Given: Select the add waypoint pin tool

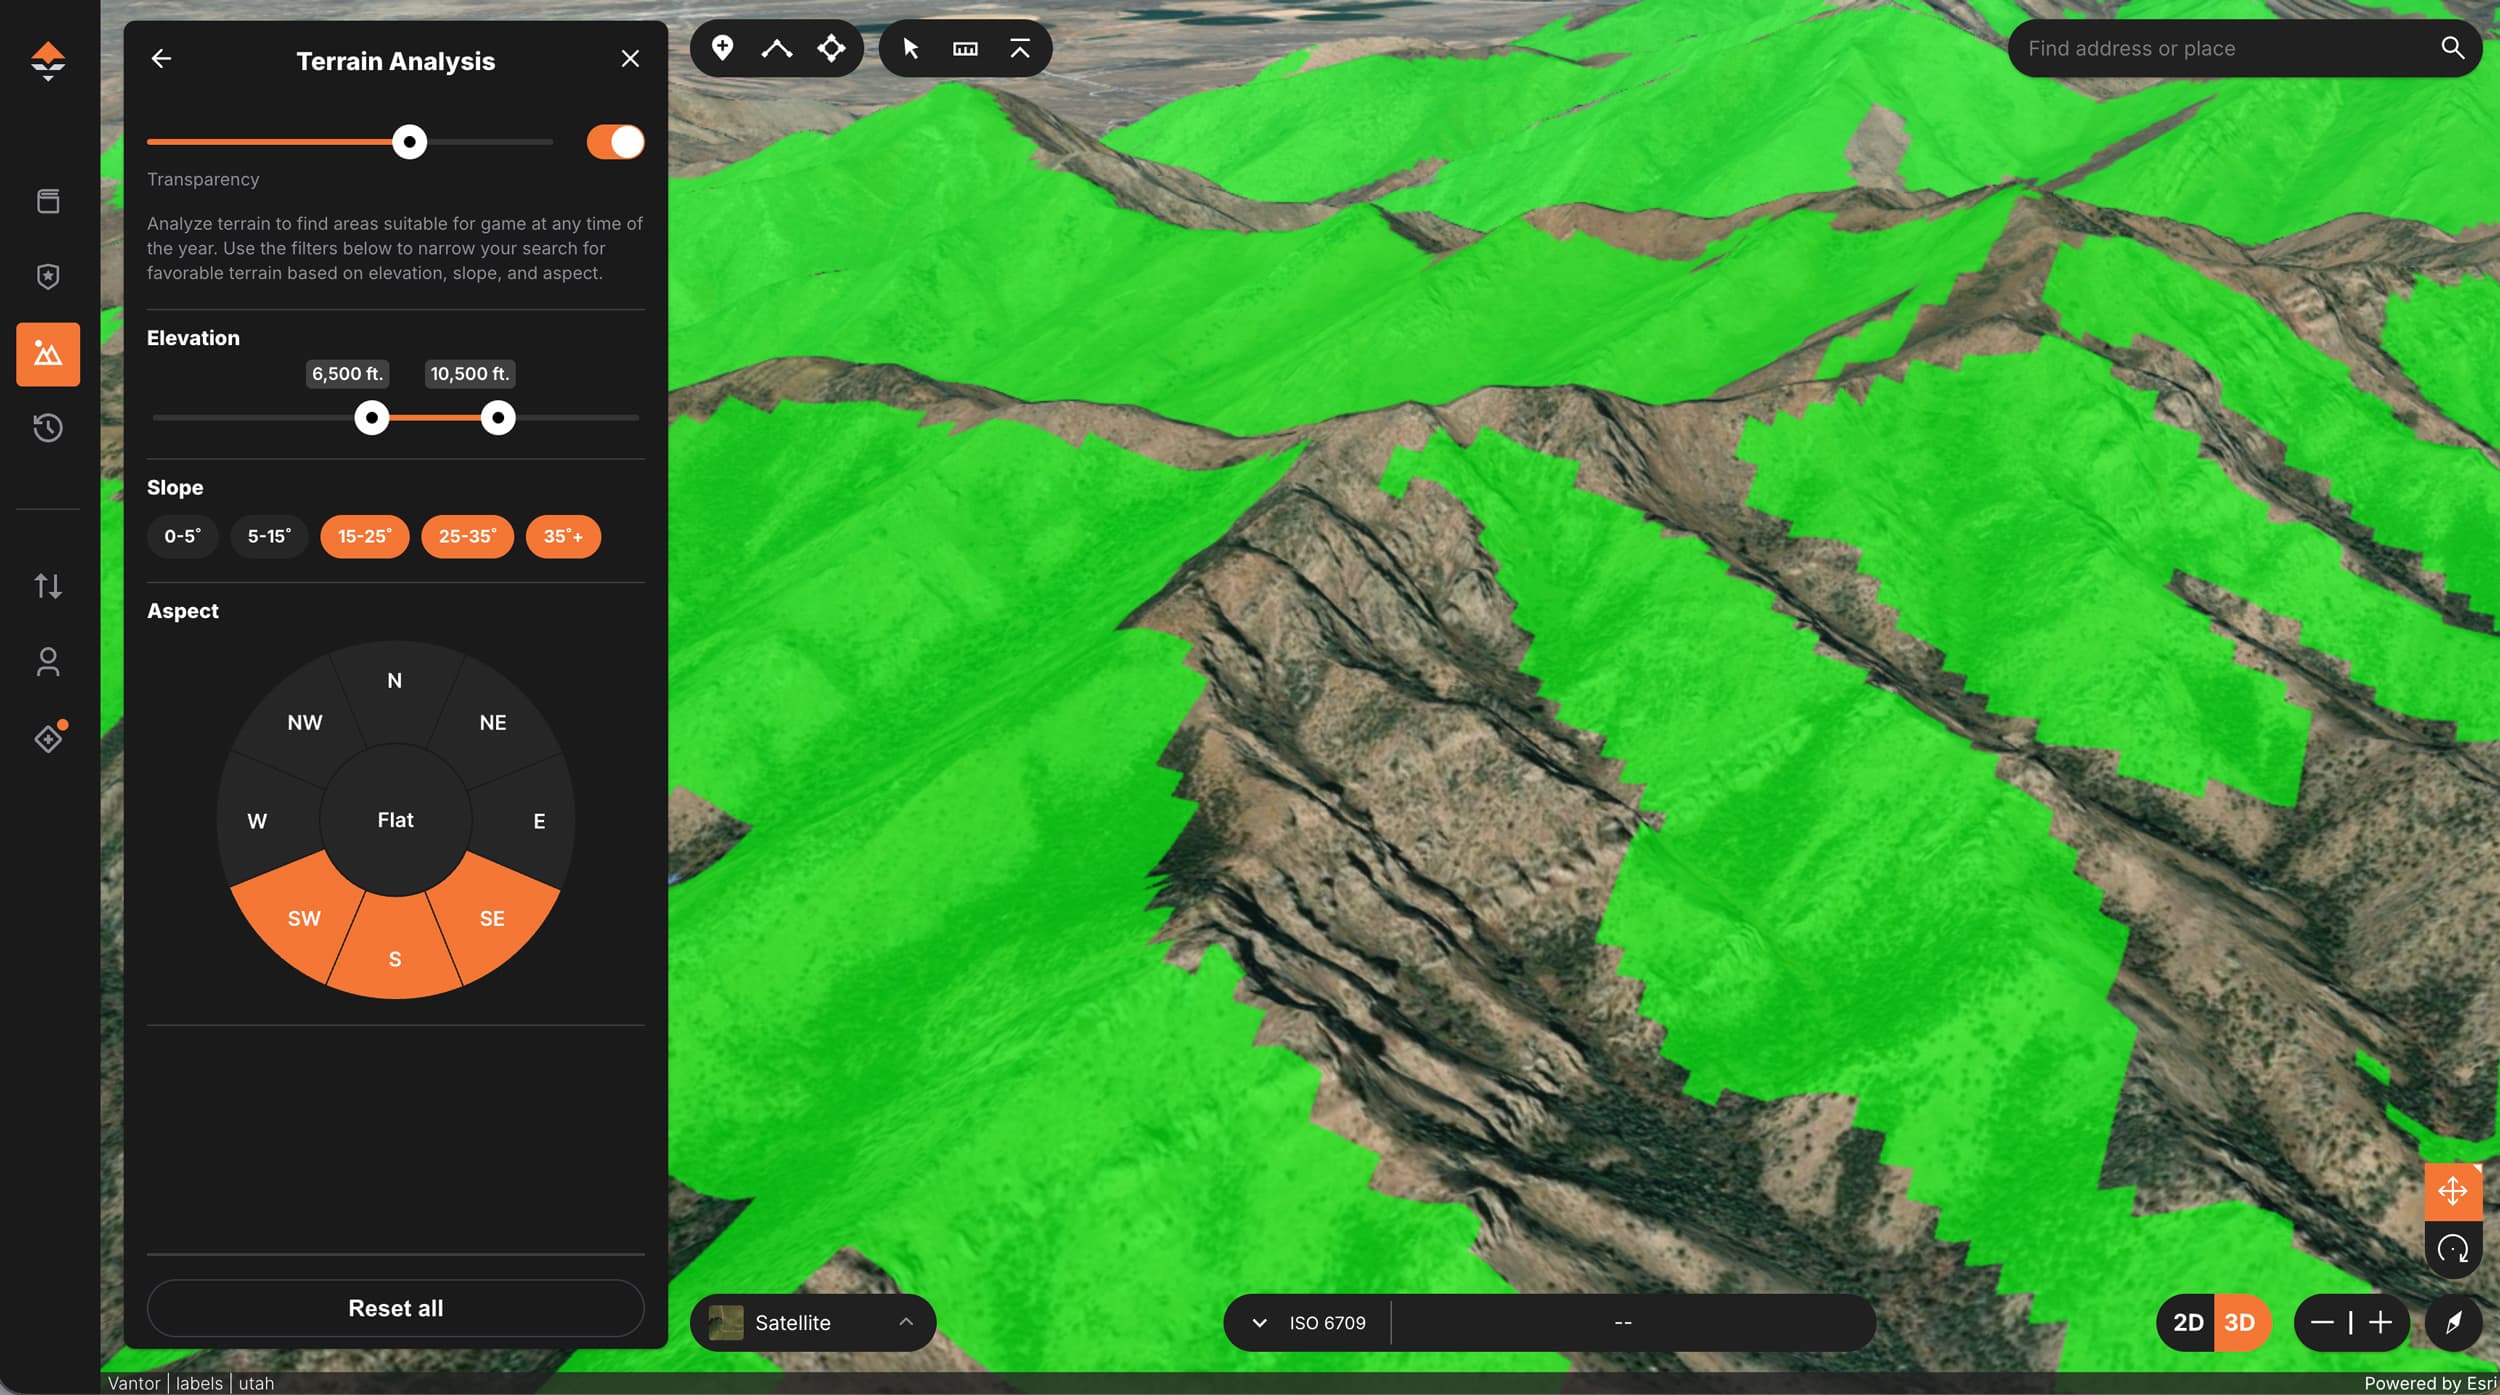Looking at the screenshot, I should pyautogui.click(x=722, y=47).
